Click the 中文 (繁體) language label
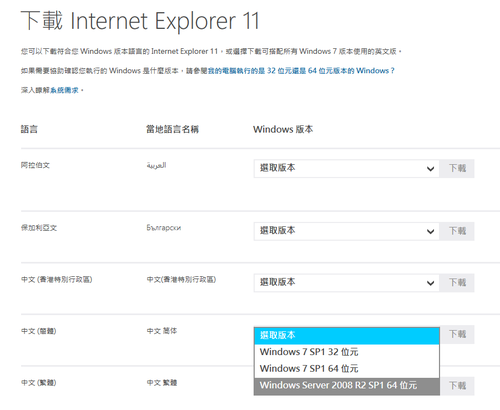 [x=39, y=383]
